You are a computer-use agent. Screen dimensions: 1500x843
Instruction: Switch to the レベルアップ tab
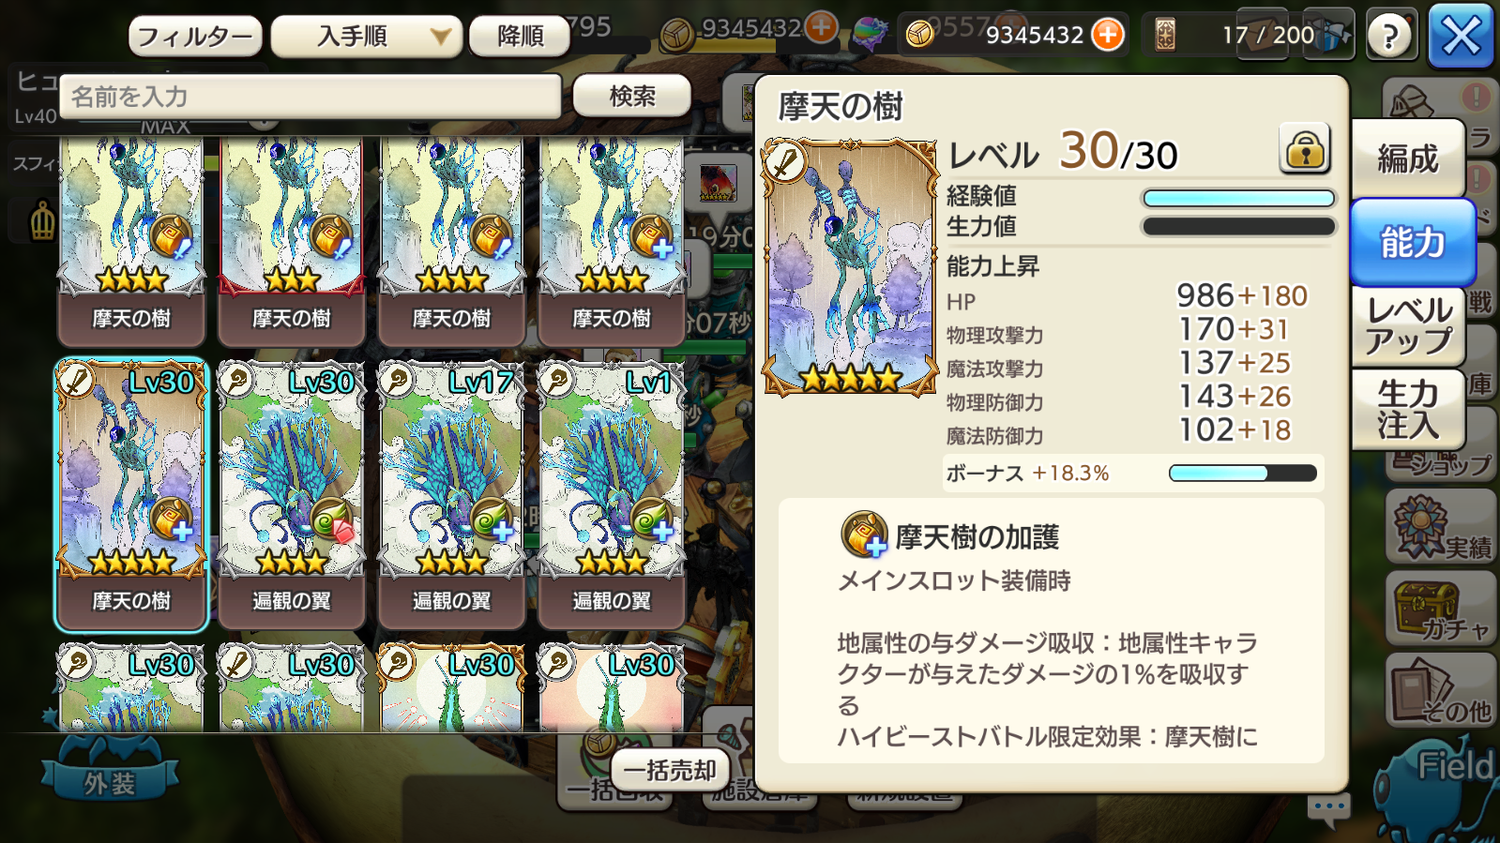point(1408,326)
